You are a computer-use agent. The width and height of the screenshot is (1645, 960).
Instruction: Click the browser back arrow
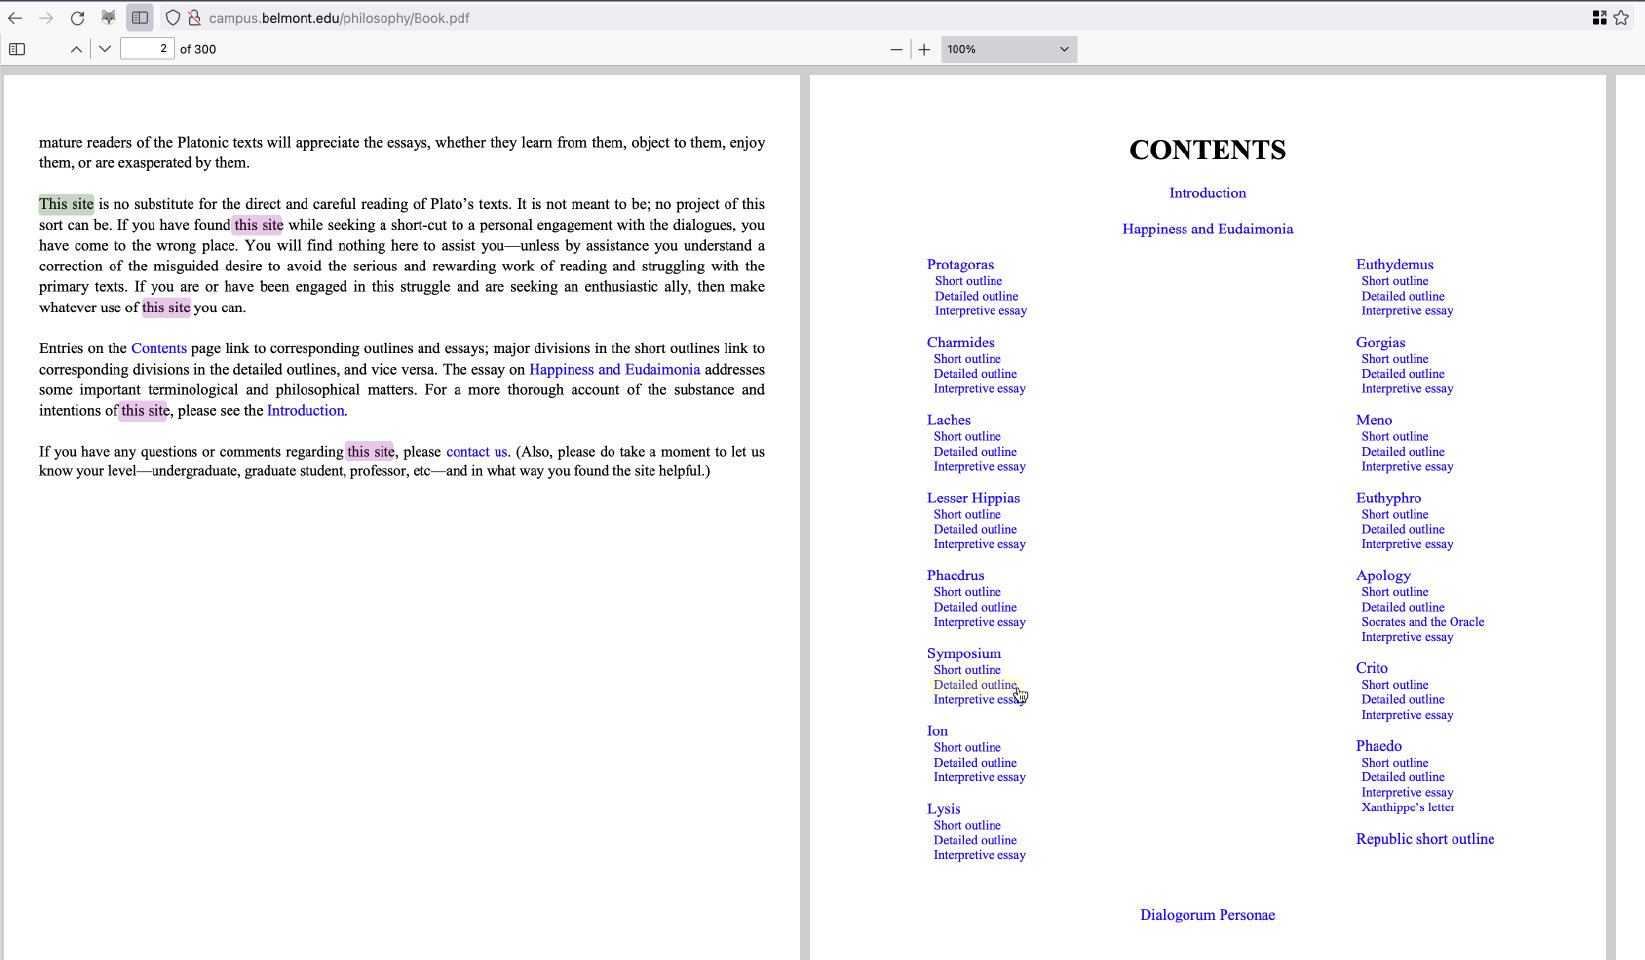[x=15, y=18]
